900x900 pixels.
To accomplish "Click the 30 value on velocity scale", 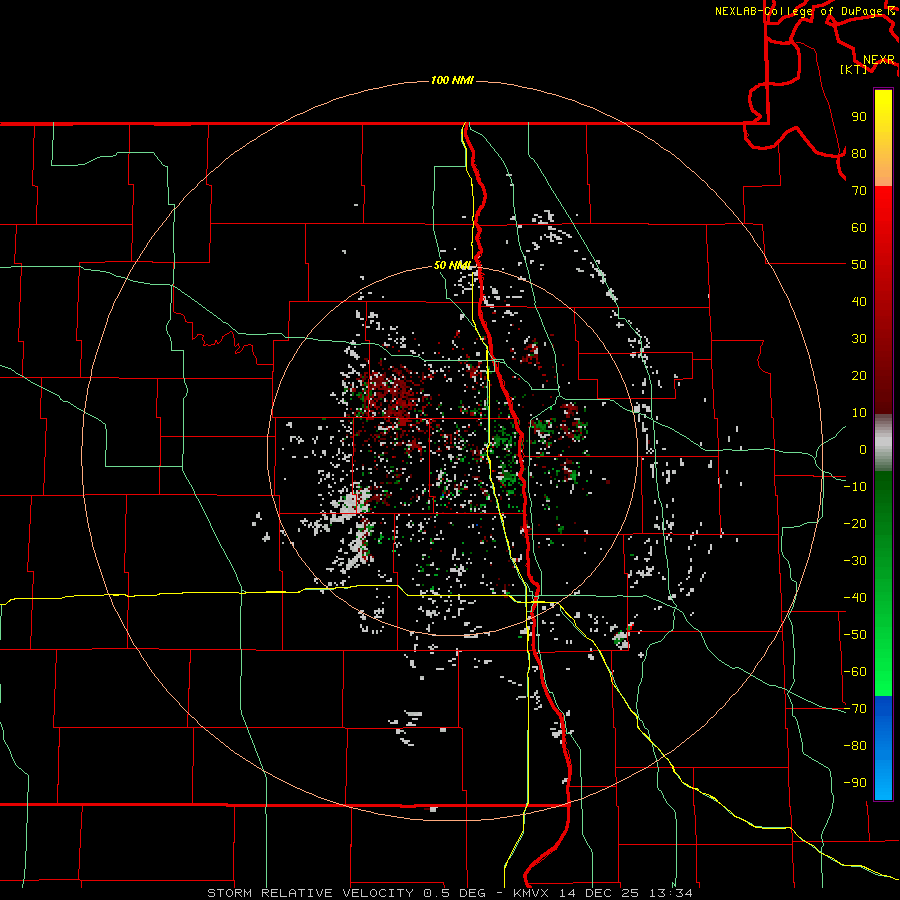I will 859,339.
